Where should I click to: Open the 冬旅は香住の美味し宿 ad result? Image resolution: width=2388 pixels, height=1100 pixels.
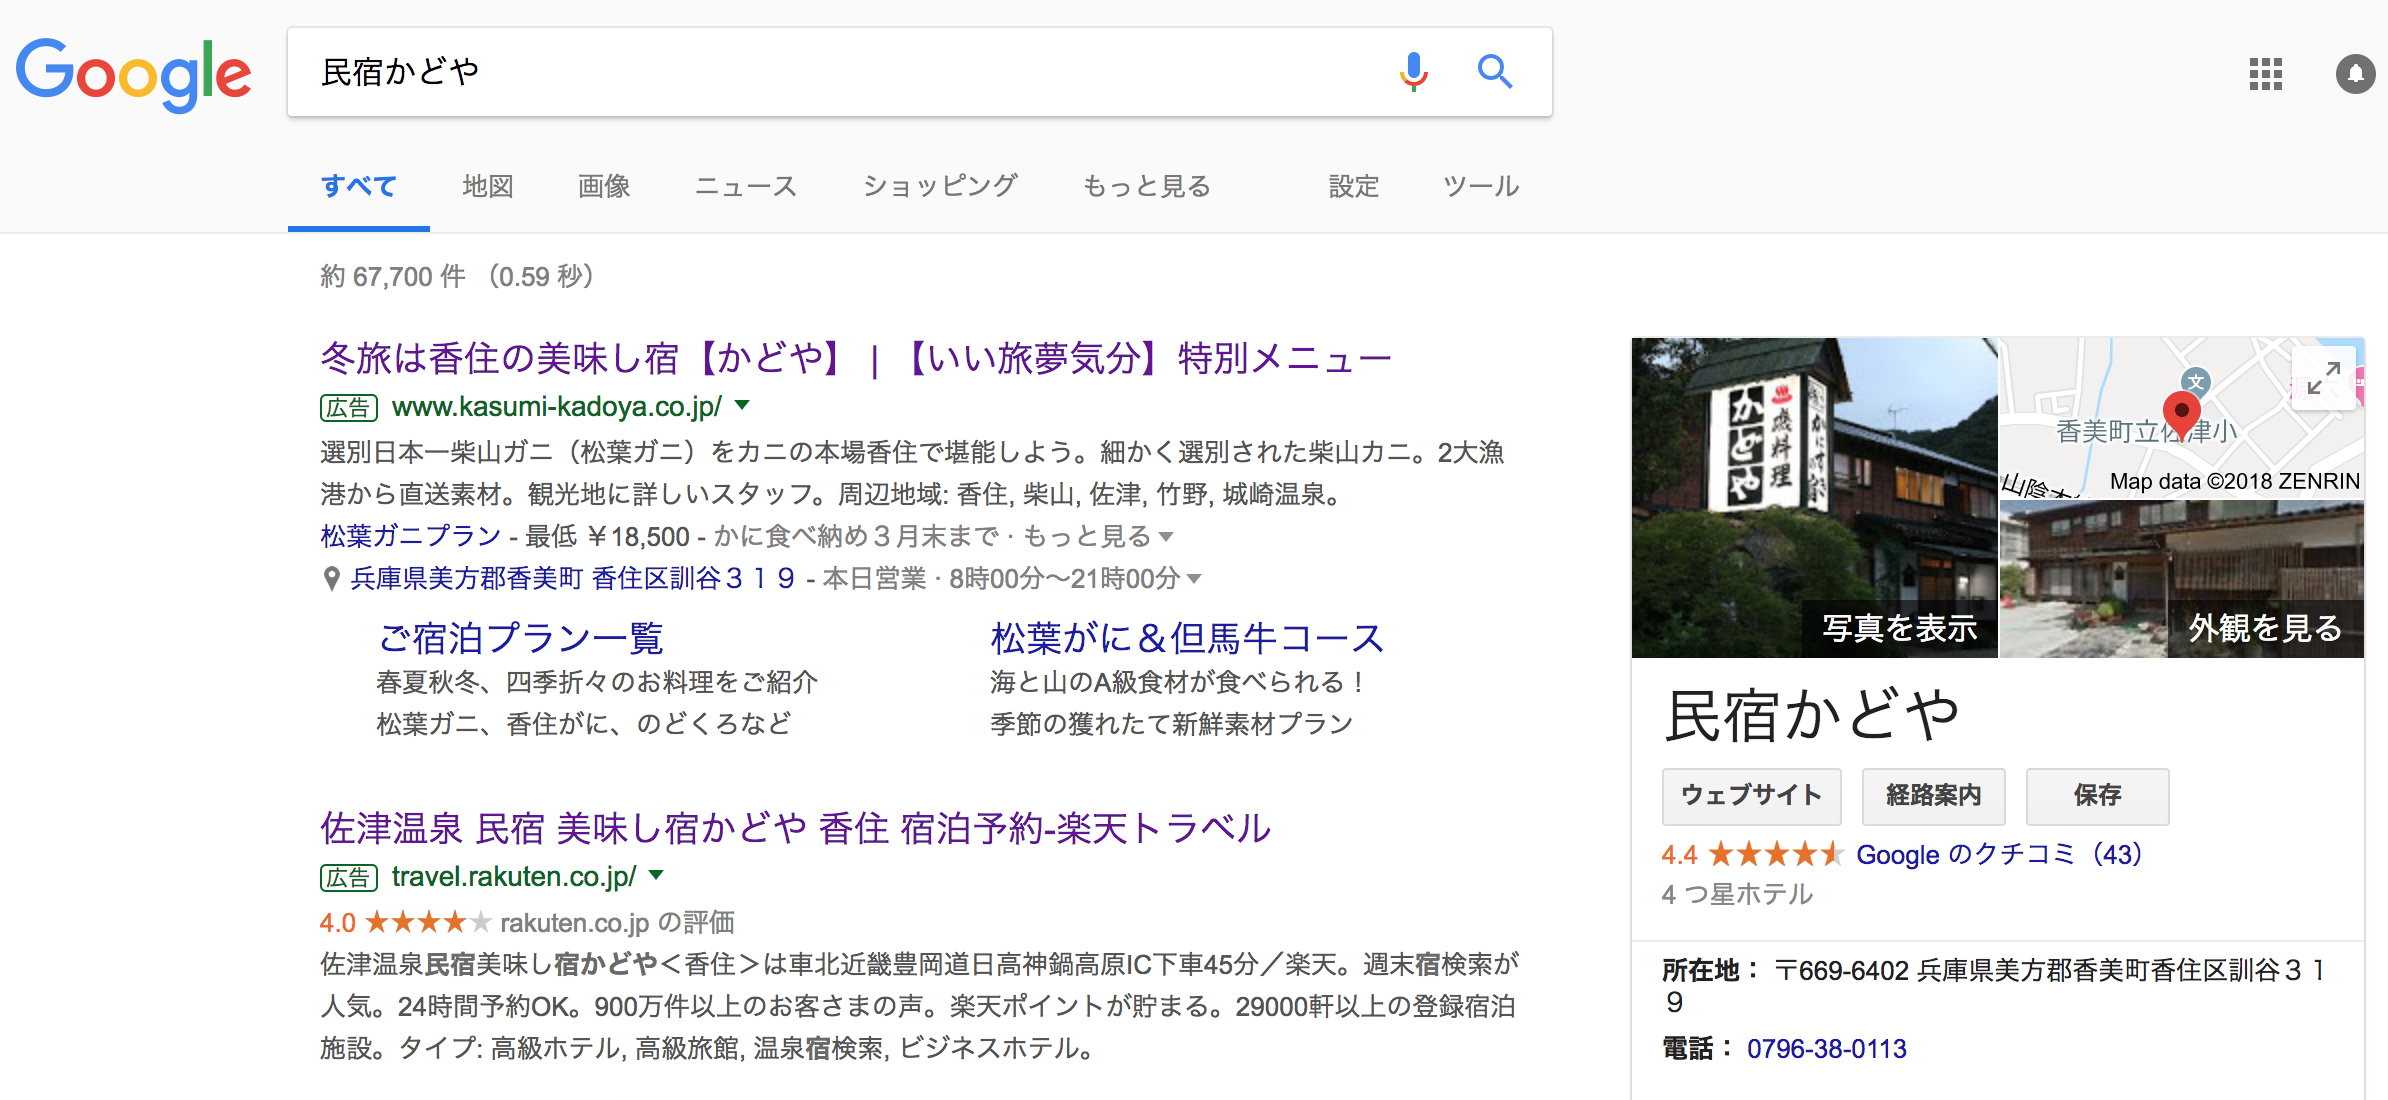pos(856,358)
